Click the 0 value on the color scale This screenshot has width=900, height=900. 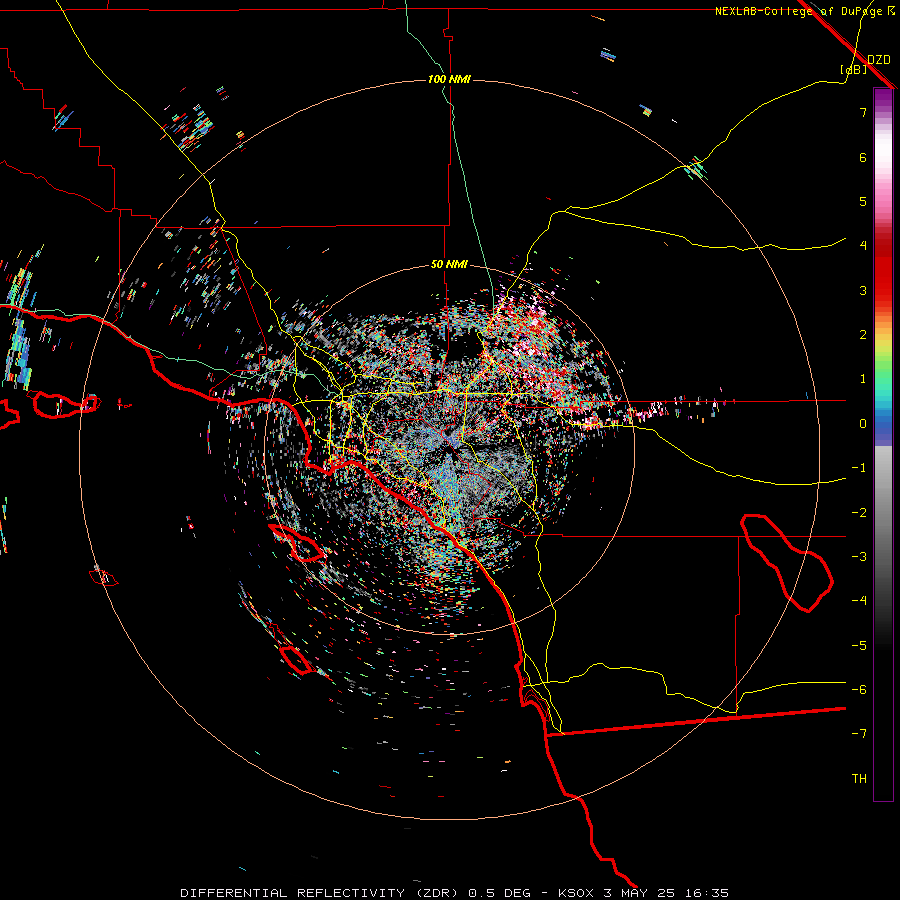click(863, 424)
